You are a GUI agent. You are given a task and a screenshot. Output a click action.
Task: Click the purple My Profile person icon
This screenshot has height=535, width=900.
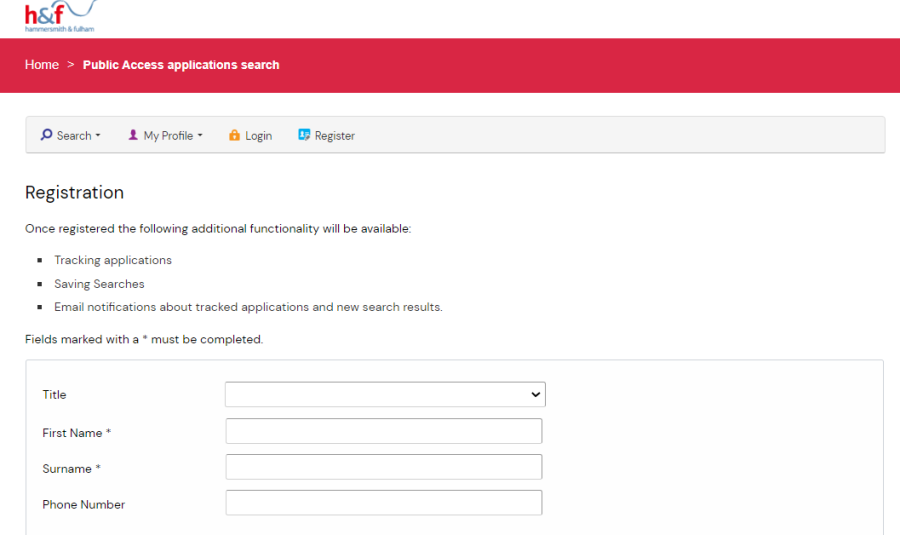pos(133,135)
